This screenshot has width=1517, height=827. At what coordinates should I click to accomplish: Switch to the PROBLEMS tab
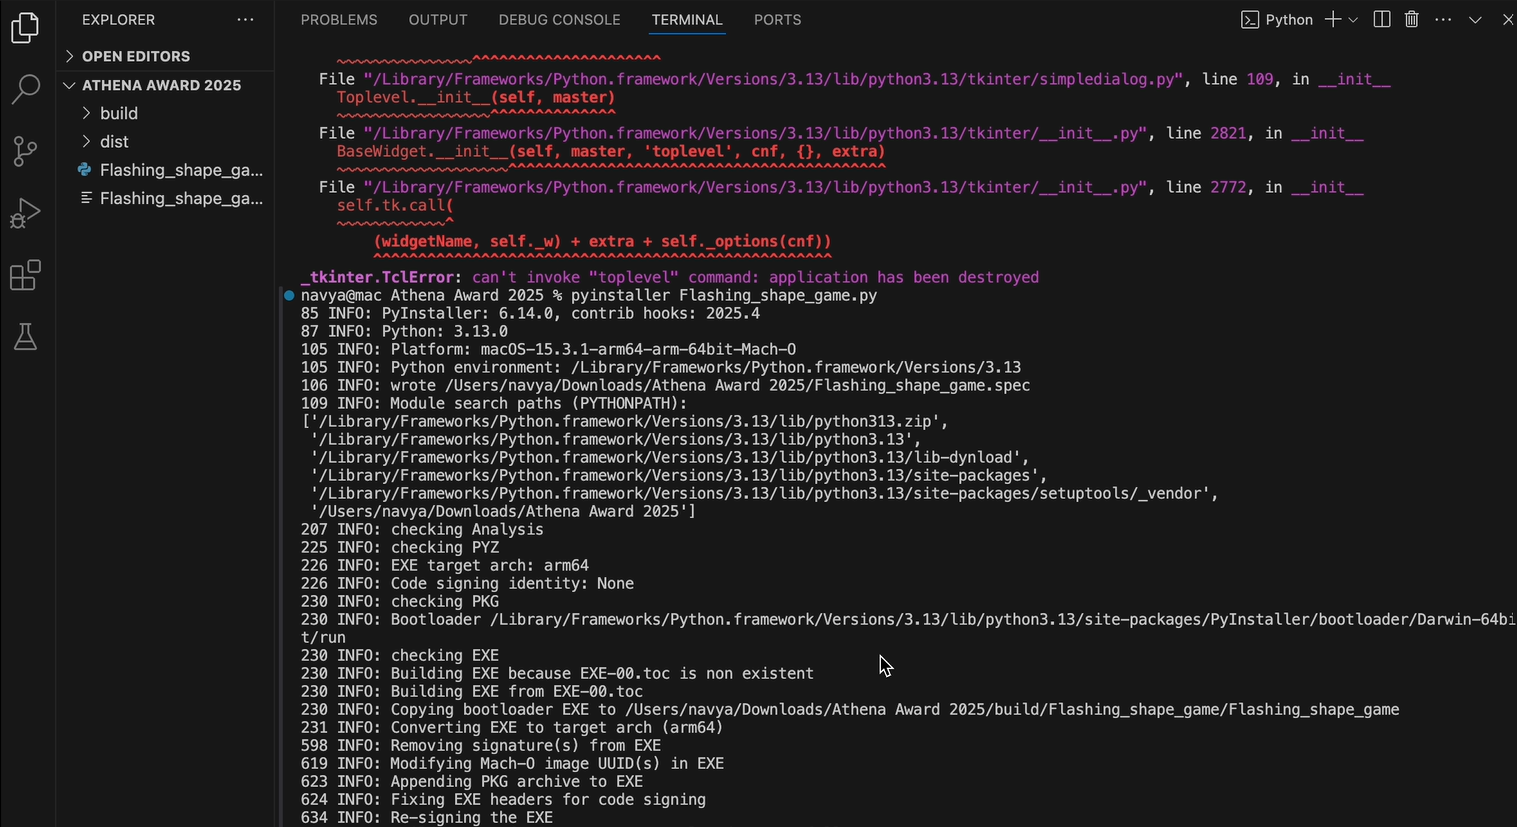pos(339,20)
